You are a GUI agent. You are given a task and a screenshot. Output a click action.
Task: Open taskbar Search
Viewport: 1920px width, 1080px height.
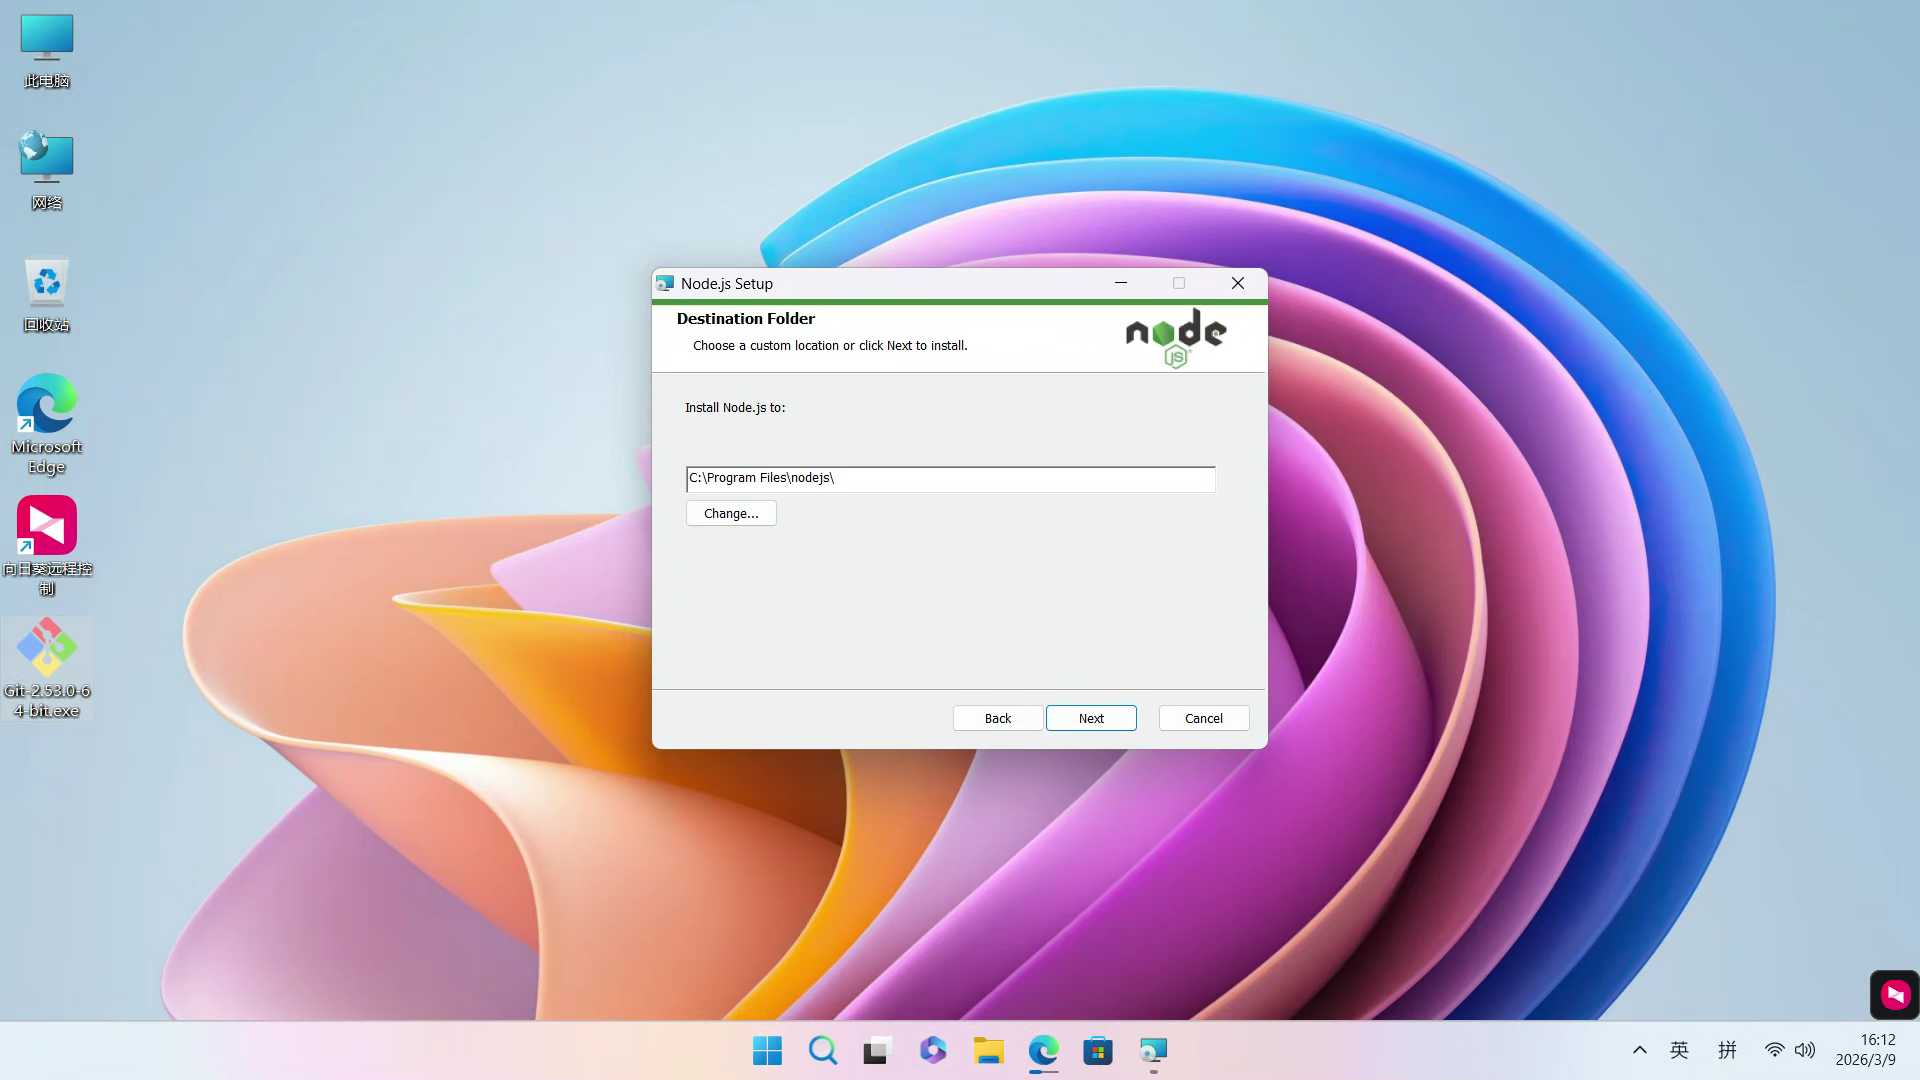click(x=822, y=1050)
